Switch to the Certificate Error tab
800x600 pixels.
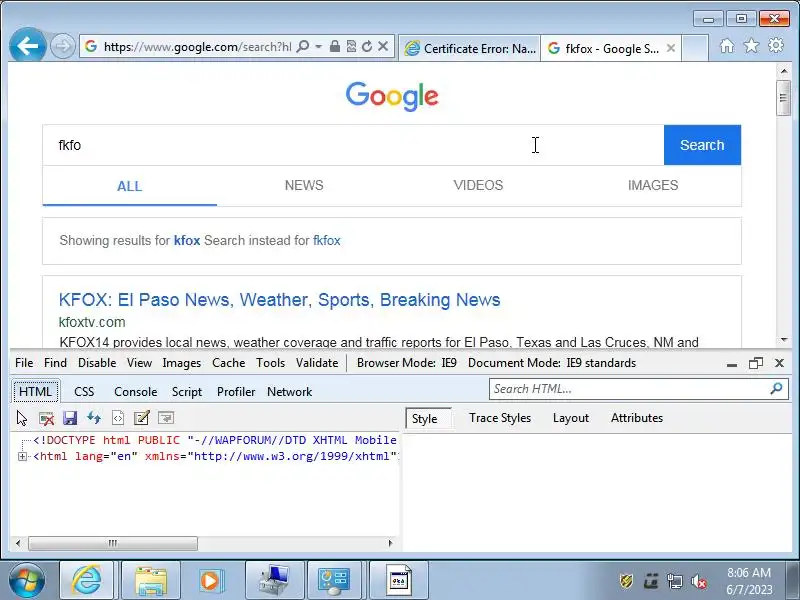(x=469, y=48)
